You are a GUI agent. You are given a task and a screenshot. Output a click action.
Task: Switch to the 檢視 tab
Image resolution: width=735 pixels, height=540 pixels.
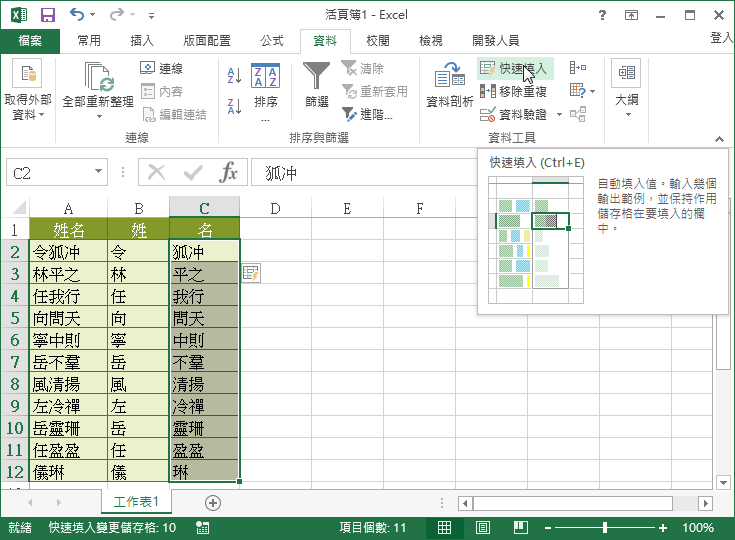[x=431, y=41]
